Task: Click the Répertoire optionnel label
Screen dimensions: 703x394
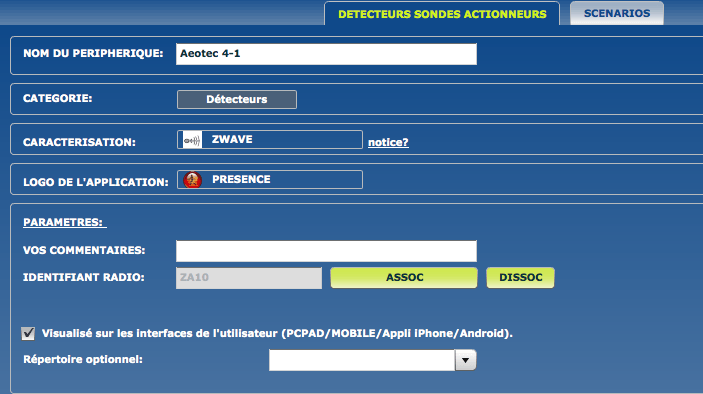Action: pyautogui.click(x=83, y=359)
